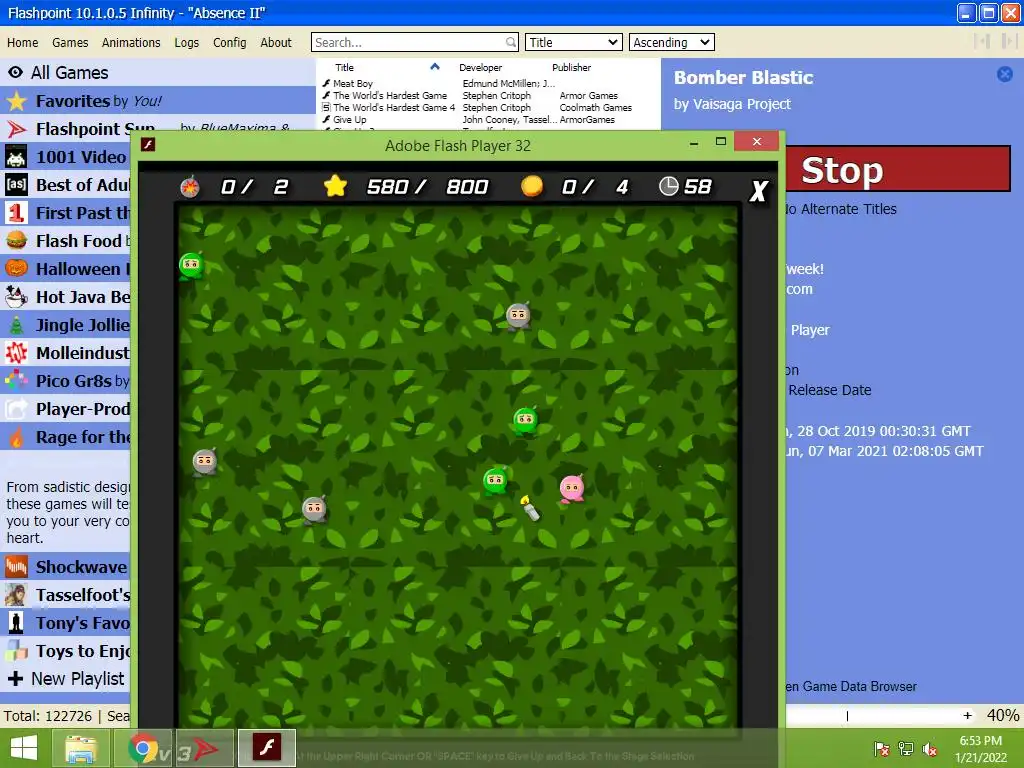1024x768 pixels.
Task: Select the Flashpoint Support playlist icon
Action: tap(16, 129)
